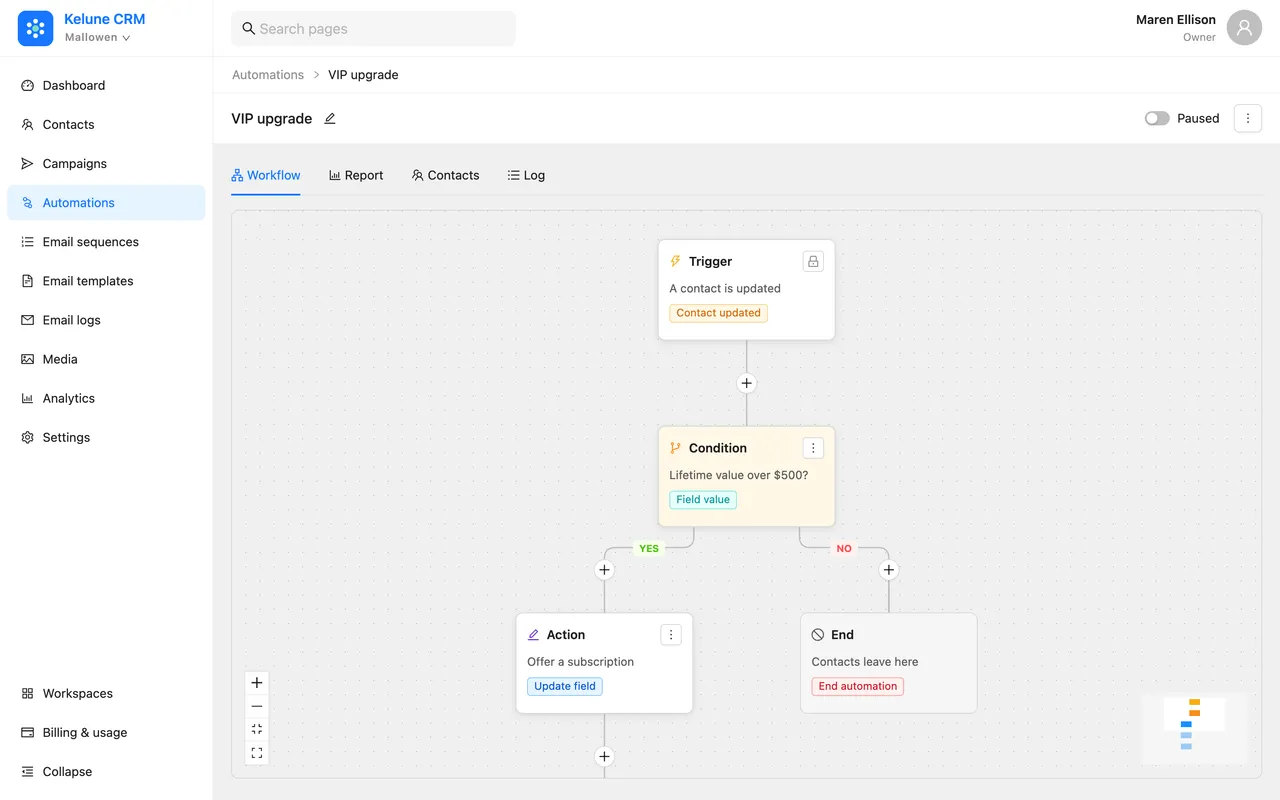Go to Dashboard in the sidebar
Screen dimensions: 1280x800
106,86
